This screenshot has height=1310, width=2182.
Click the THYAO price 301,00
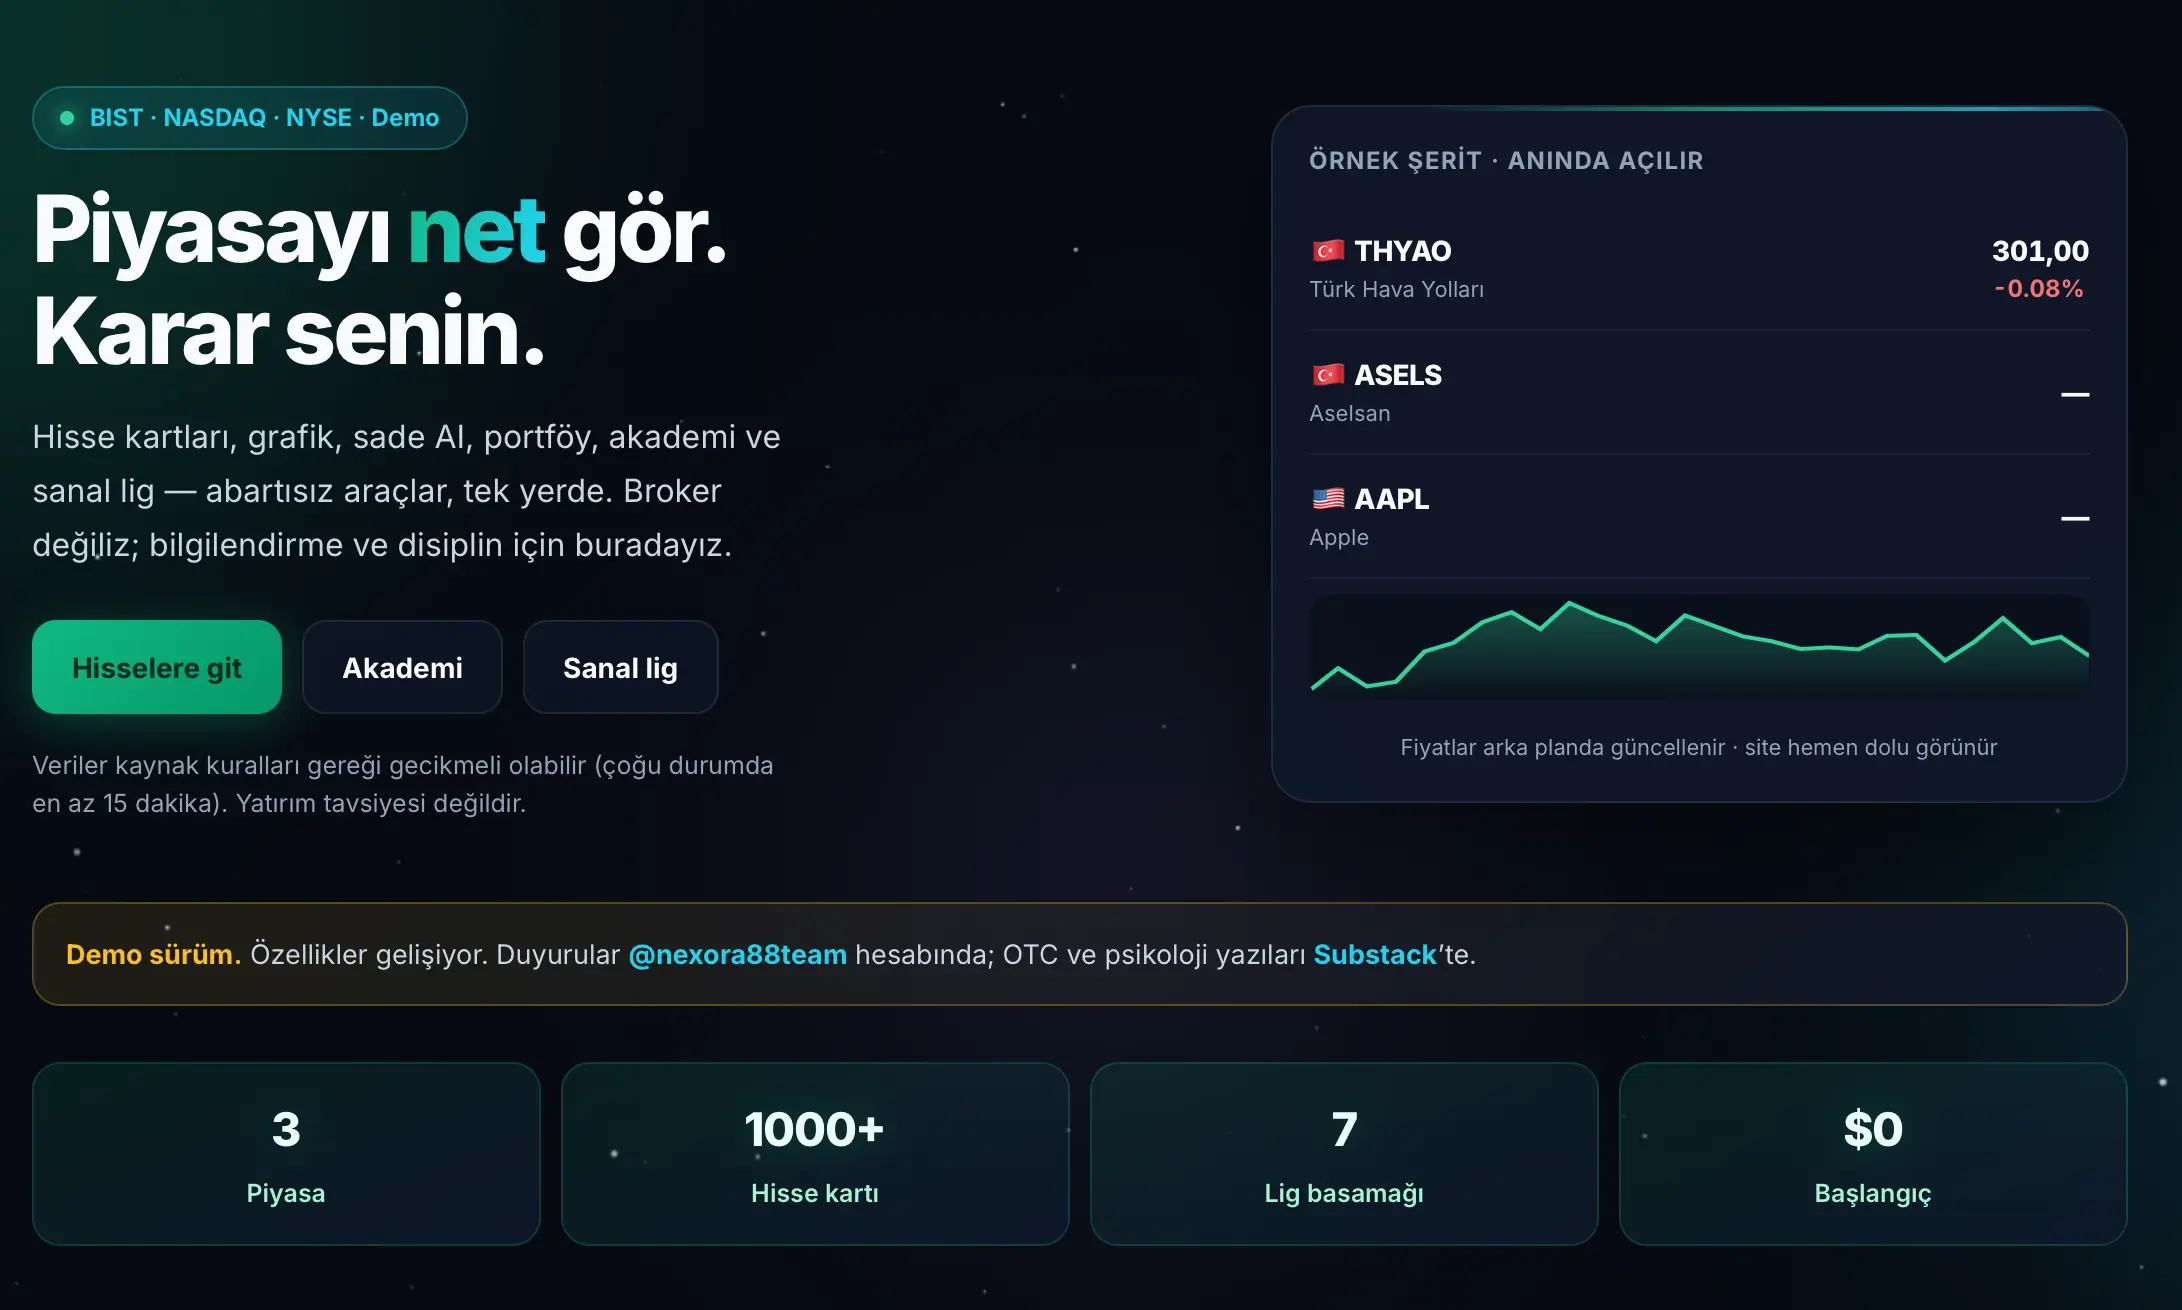coord(2040,250)
